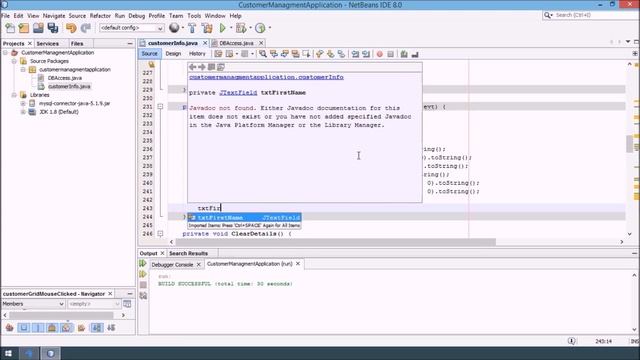Viewport: 640px width, 360px height.
Task: Open the Windows Start button
Action: (x=9, y=353)
